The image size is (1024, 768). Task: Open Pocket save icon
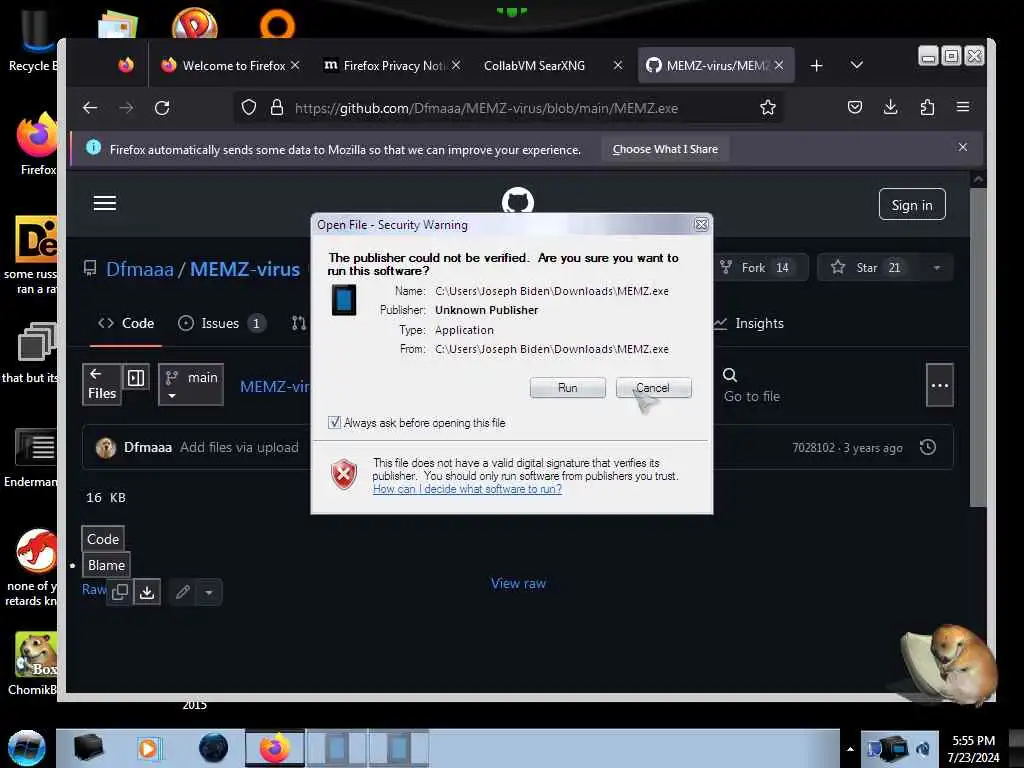click(855, 107)
